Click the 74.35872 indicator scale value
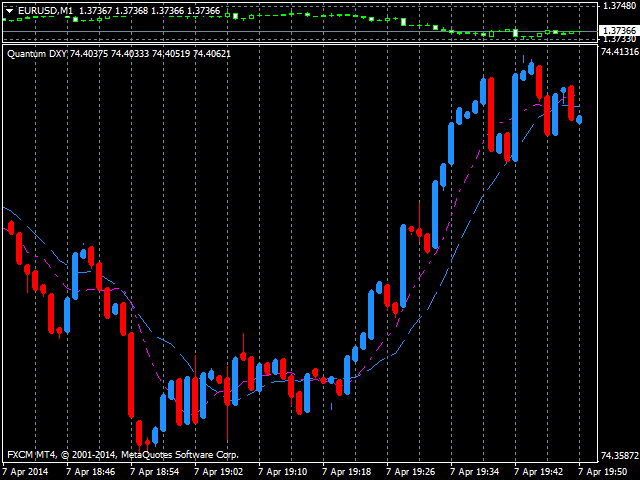 pyautogui.click(x=619, y=455)
